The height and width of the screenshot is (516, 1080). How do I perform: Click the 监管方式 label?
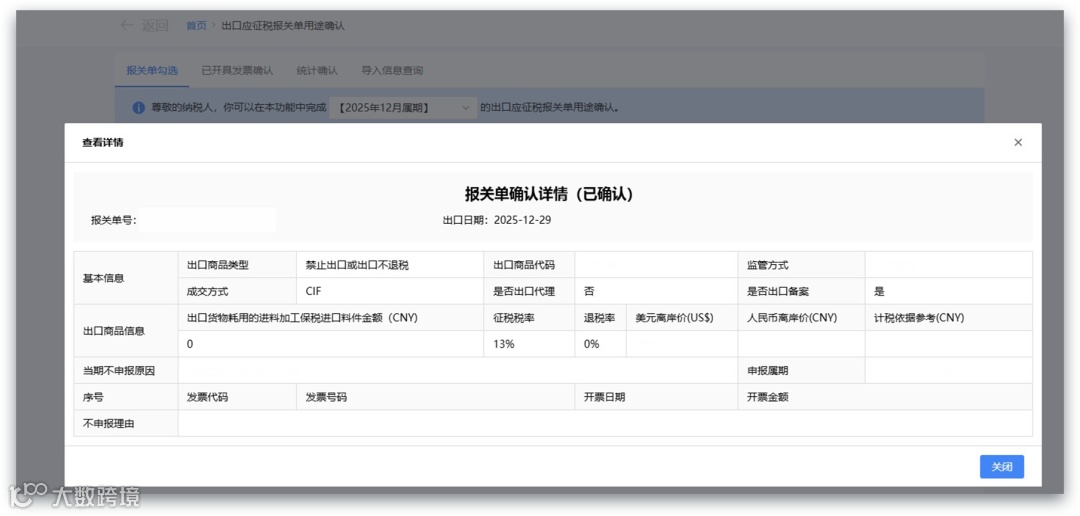pos(767,265)
